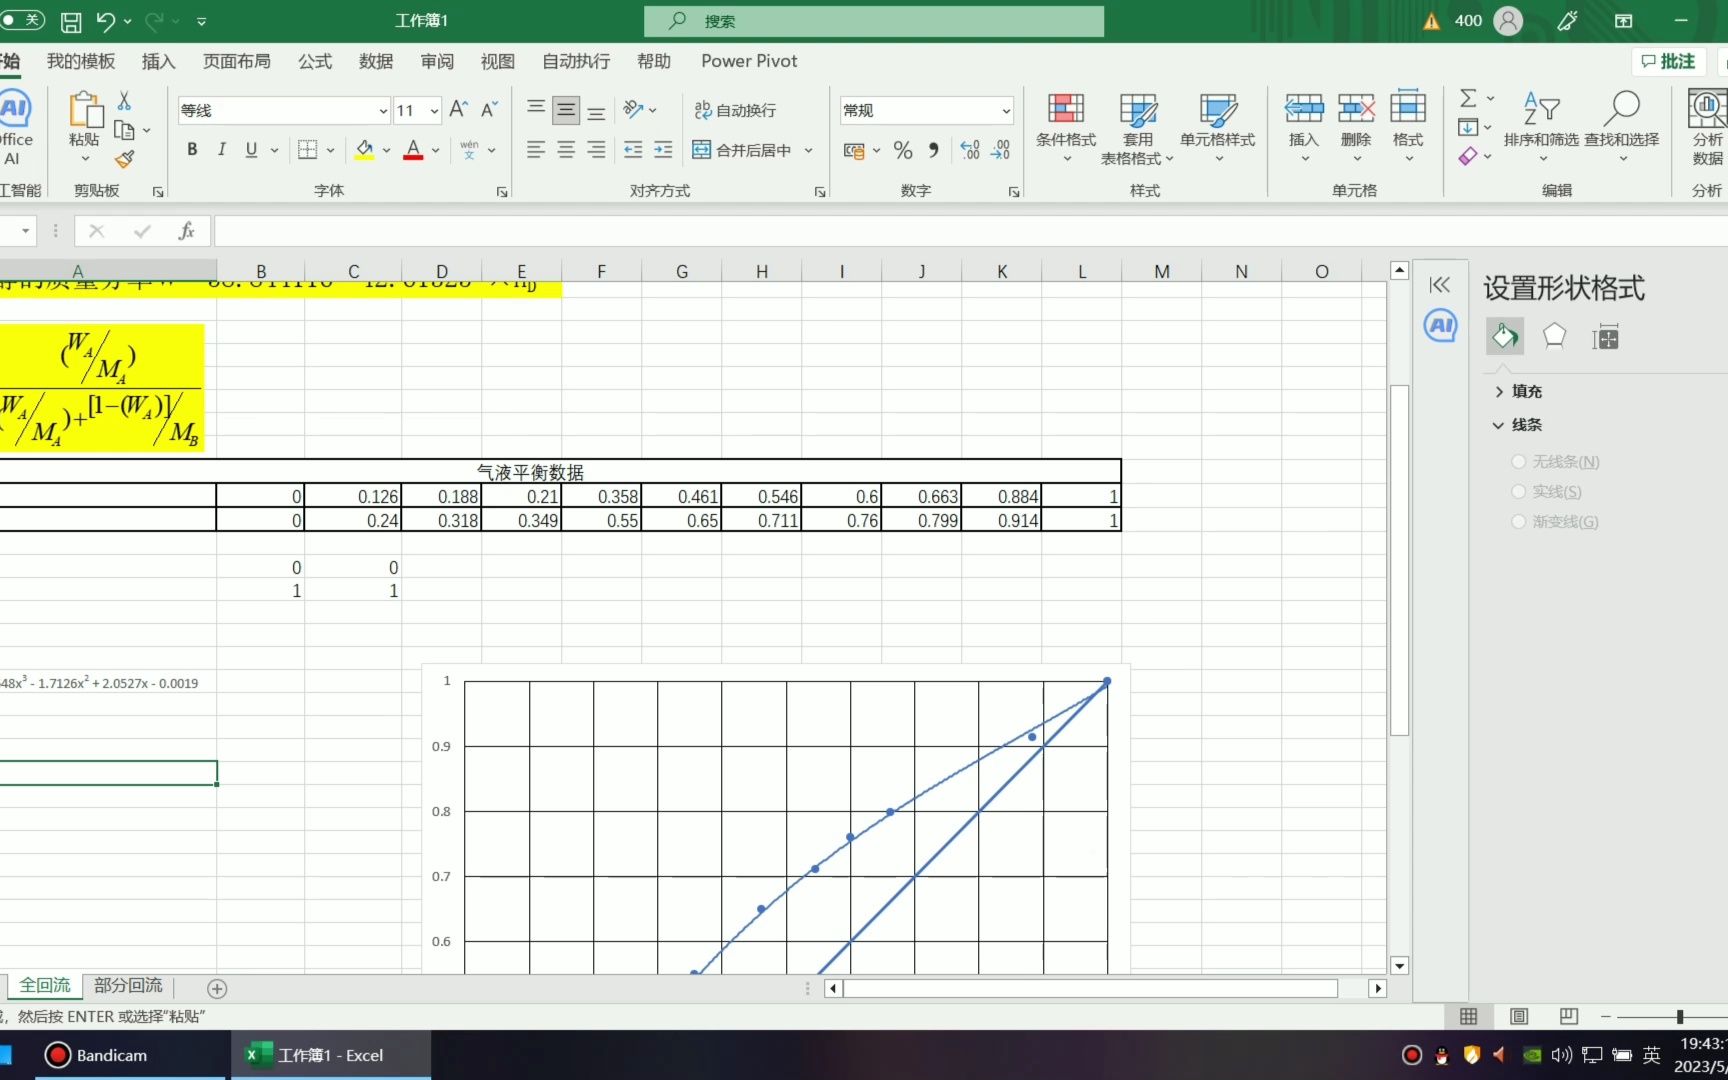
Task: Open AutoSum sigma tool
Action: [1468, 98]
